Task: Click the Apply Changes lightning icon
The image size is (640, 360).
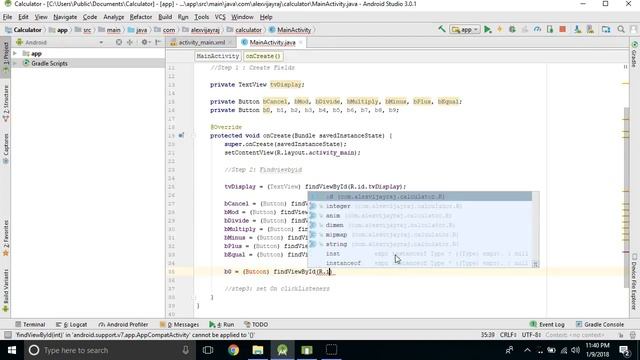Action: coord(500,29)
